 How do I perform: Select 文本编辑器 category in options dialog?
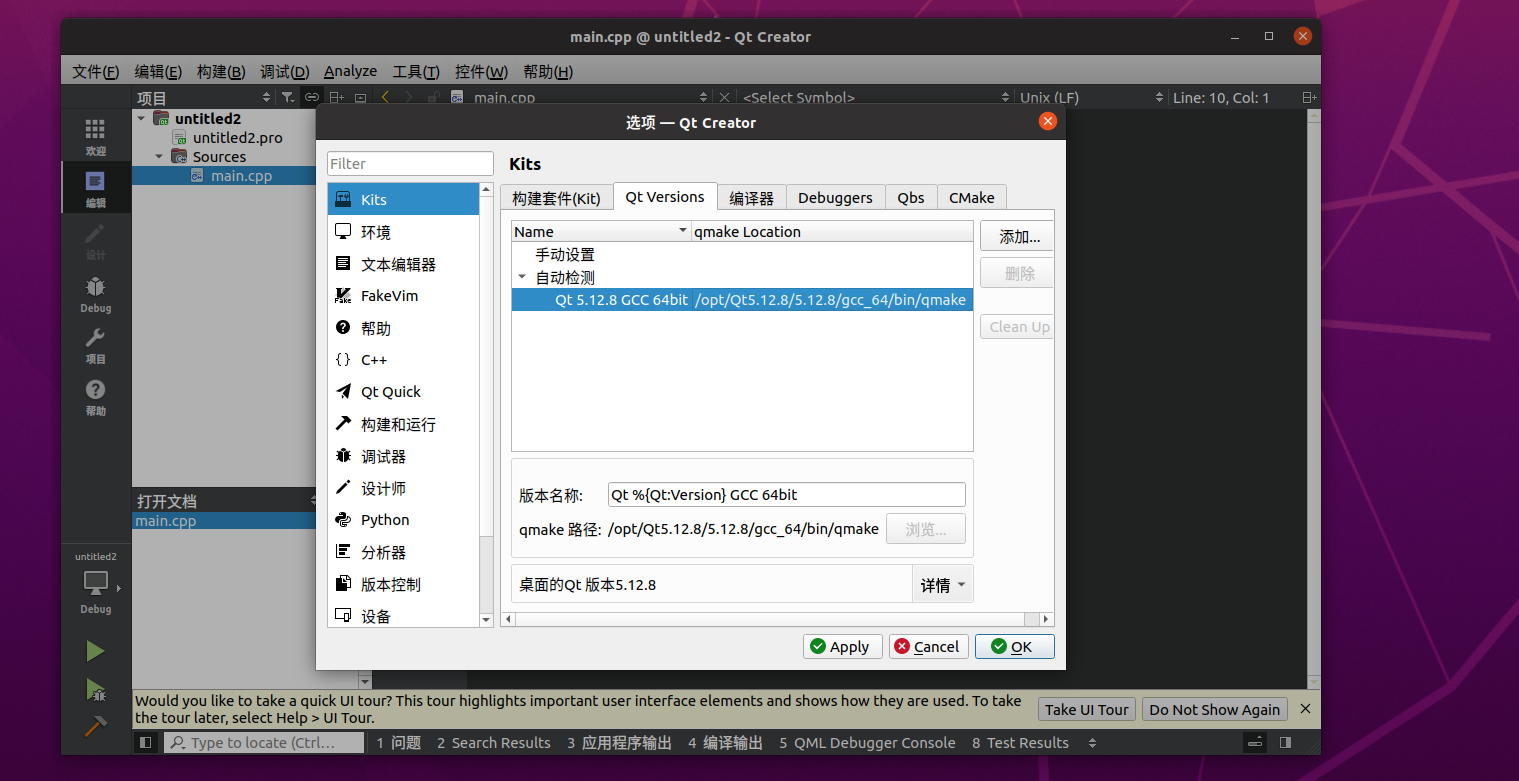pos(403,264)
